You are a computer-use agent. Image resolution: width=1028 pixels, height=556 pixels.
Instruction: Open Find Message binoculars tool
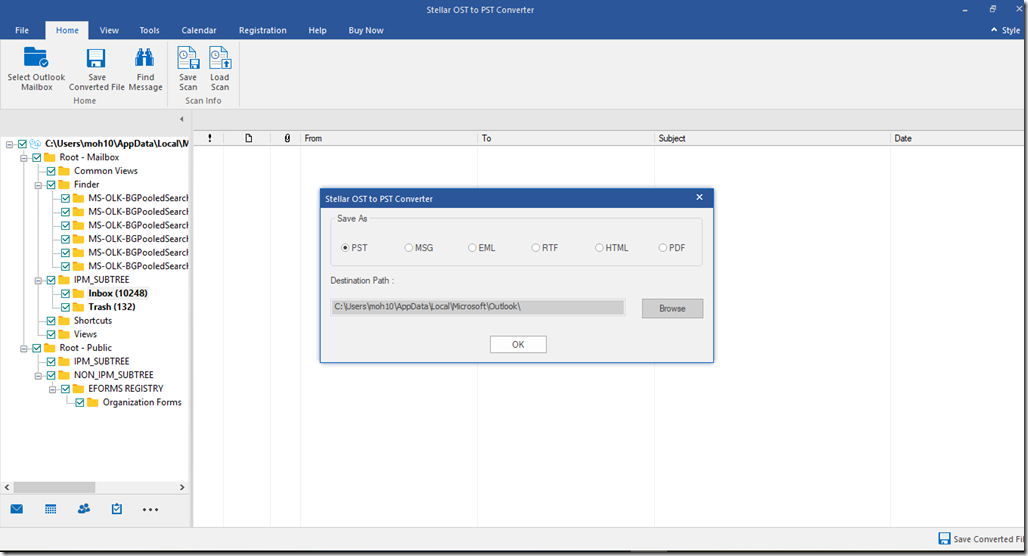145,68
